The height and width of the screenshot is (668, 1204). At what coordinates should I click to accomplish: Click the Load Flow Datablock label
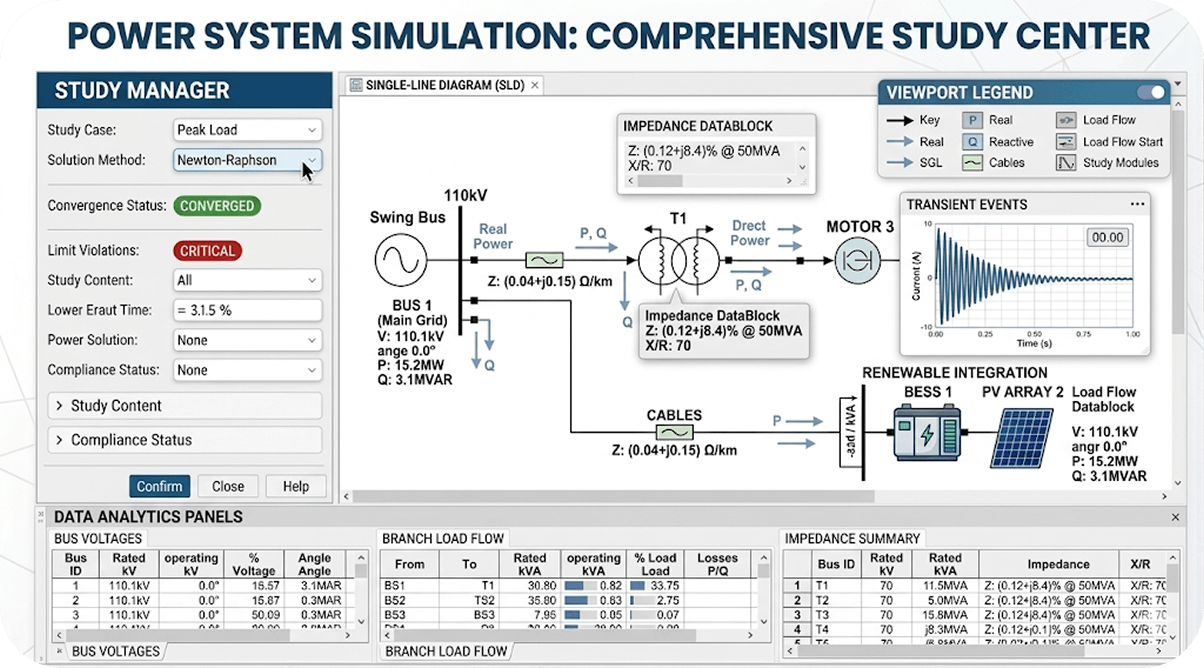coord(1104,400)
